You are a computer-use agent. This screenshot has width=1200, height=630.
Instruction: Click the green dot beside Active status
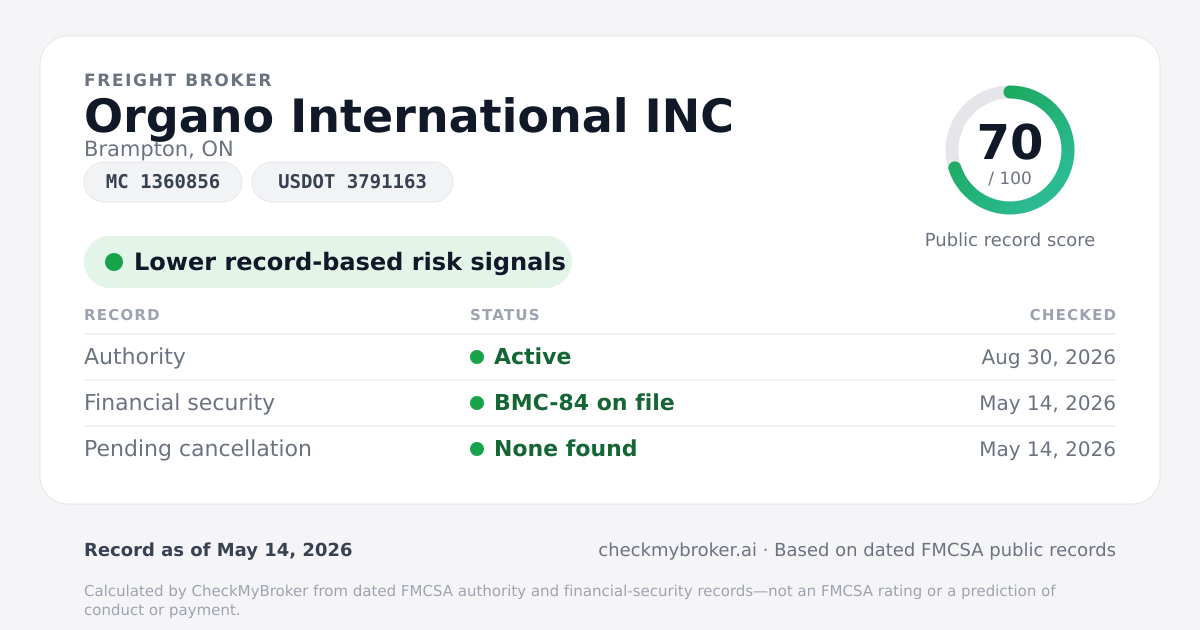(x=477, y=357)
